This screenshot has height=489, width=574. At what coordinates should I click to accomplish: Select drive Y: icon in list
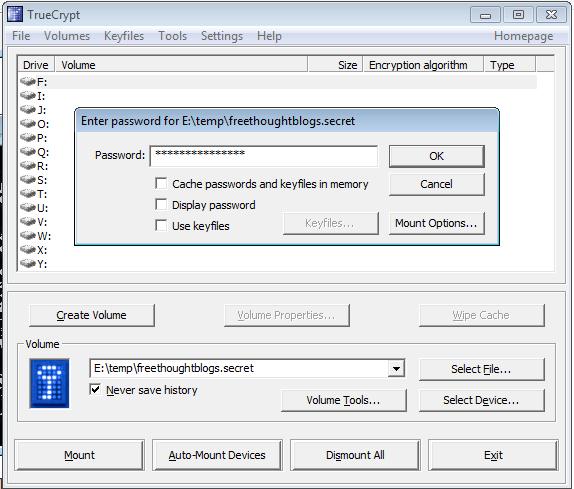[x=28, y=264]
